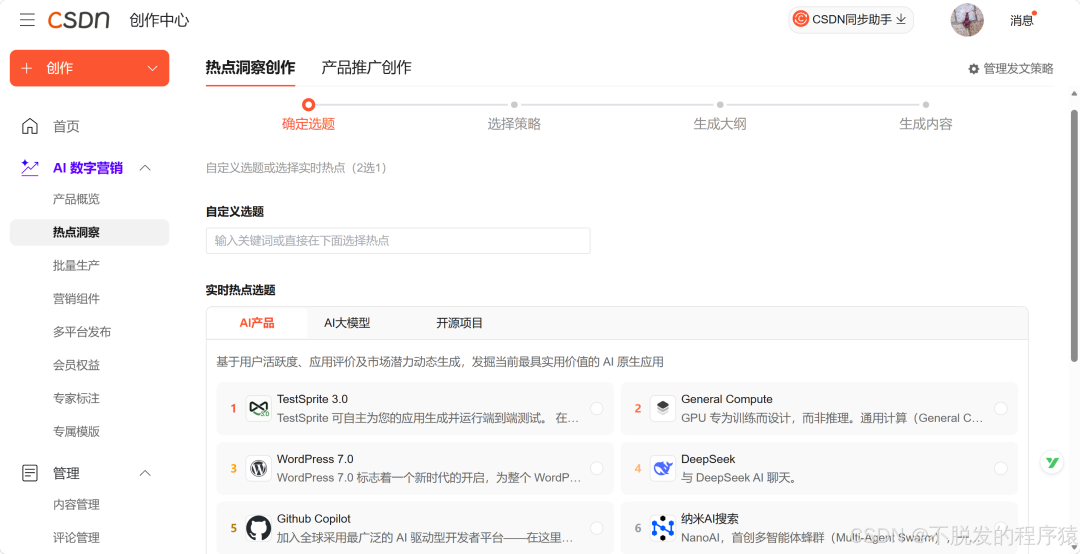Screen dimensions: 1080x554
Task: Select the DeepSeek radio button
Action: (1001, 469)
